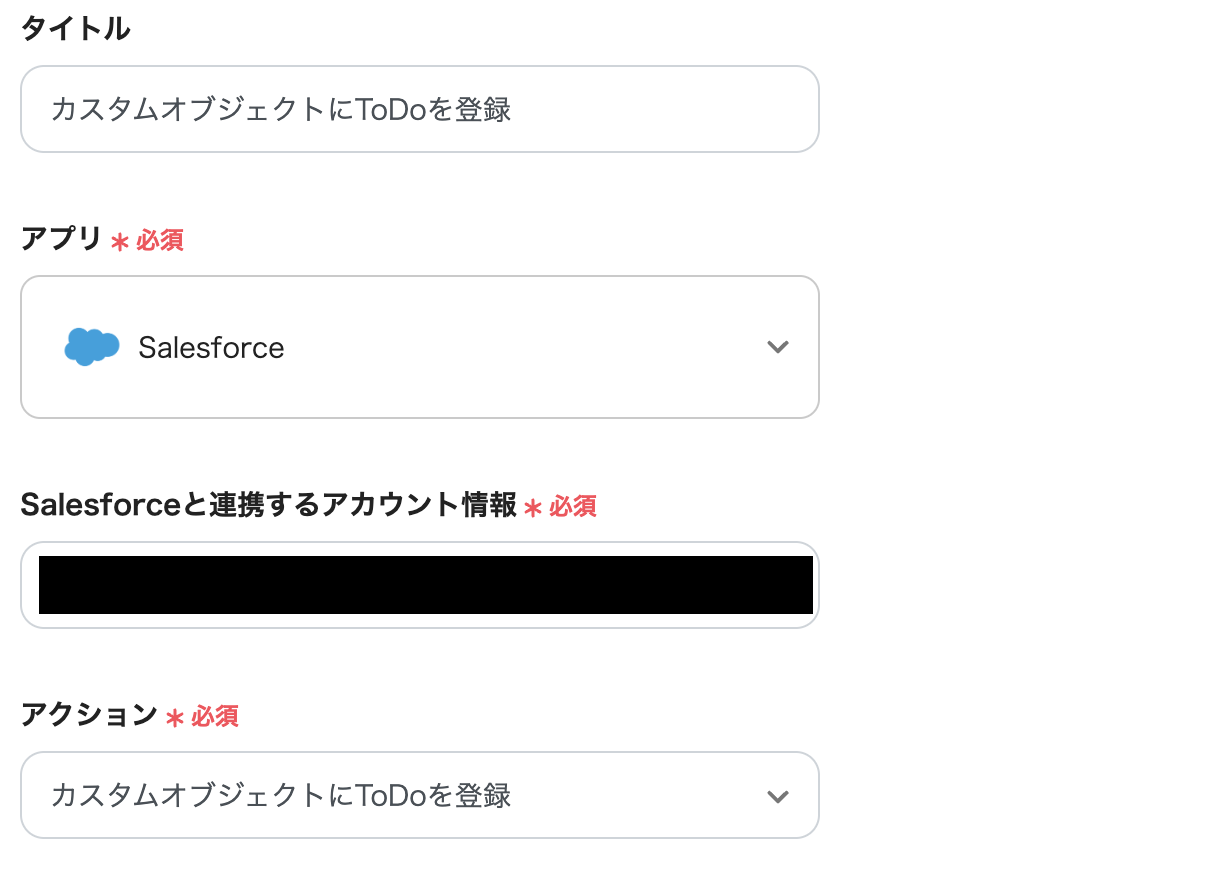Click the 必須 marker beside アプリ
Image resolution: width=1206 pixels, height=874 pixels.
(x=160, y=240)
